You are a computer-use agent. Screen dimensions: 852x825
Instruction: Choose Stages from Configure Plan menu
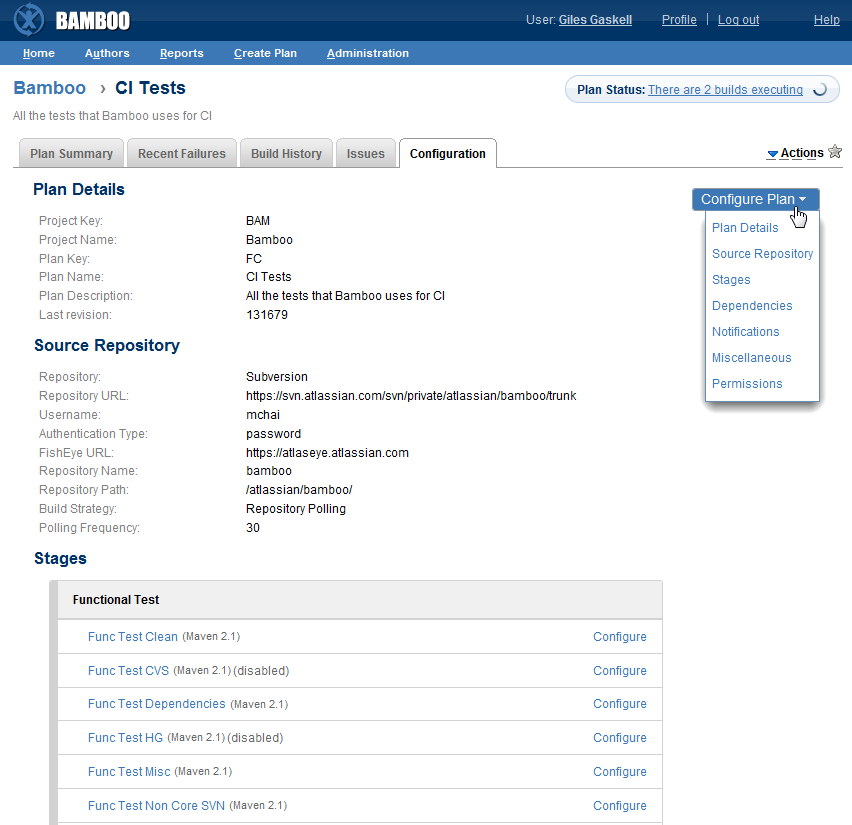click(x=731, y=280)
